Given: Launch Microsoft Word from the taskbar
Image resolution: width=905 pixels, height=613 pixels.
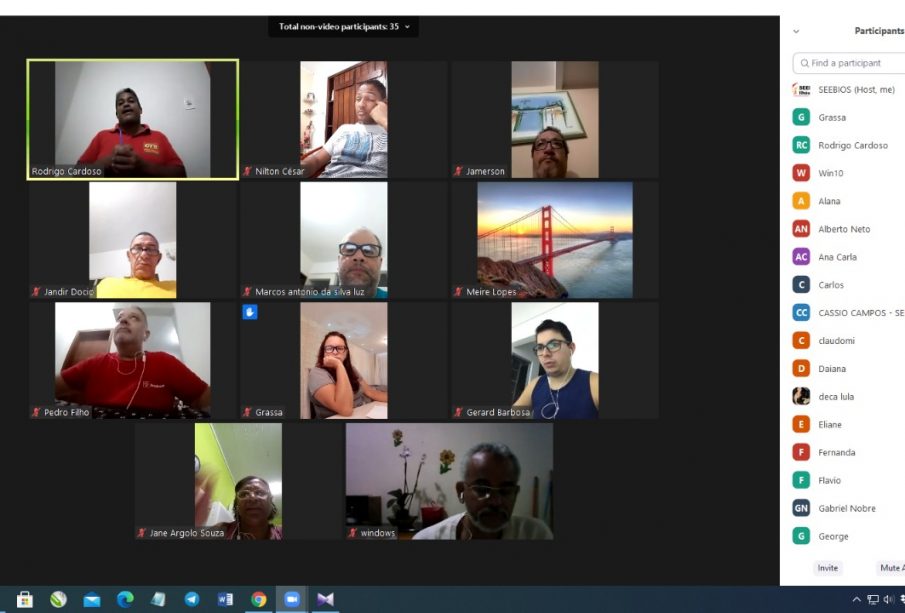Looking at the screenshot, I should [x=225, y=599].
